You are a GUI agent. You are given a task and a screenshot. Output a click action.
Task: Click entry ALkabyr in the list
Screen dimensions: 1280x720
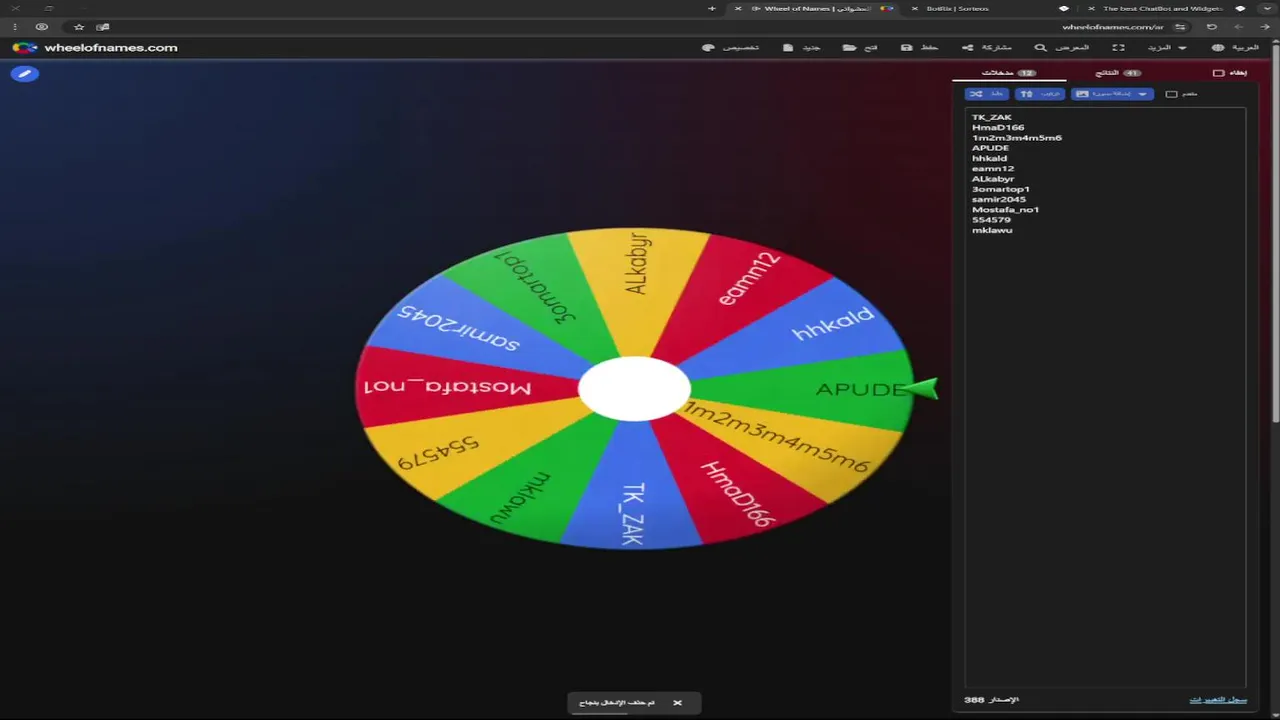993,179
